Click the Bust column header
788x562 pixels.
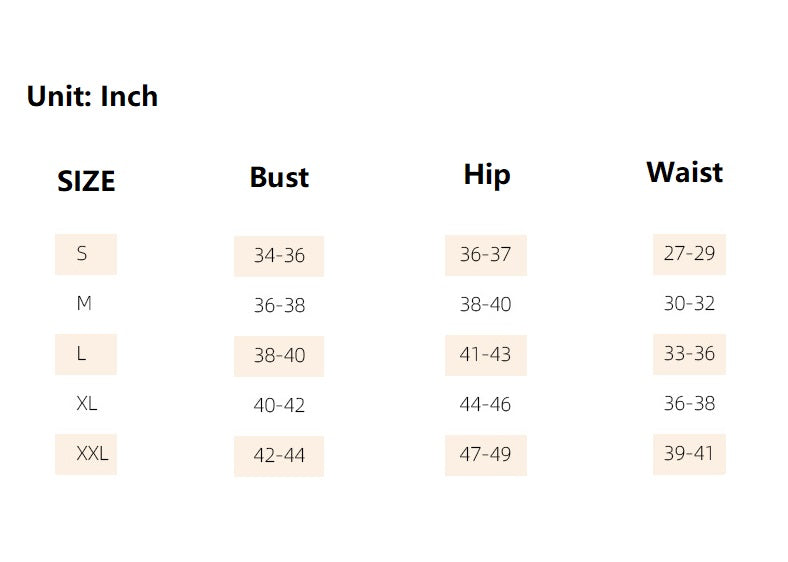pyautogui.click(x=279, y=177)
